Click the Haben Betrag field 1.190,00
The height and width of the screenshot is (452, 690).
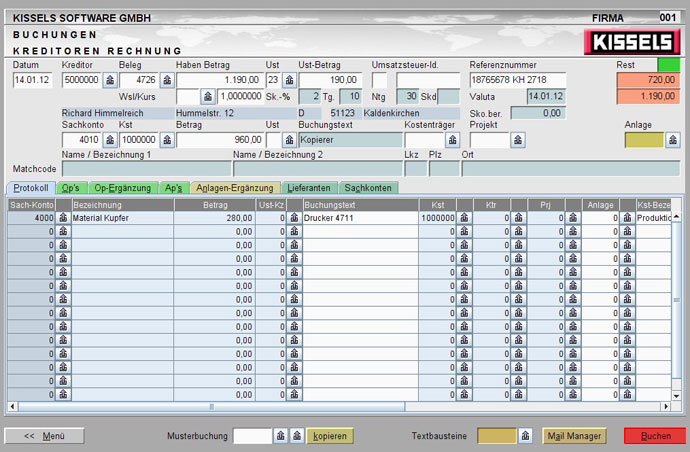pos(220,80)
